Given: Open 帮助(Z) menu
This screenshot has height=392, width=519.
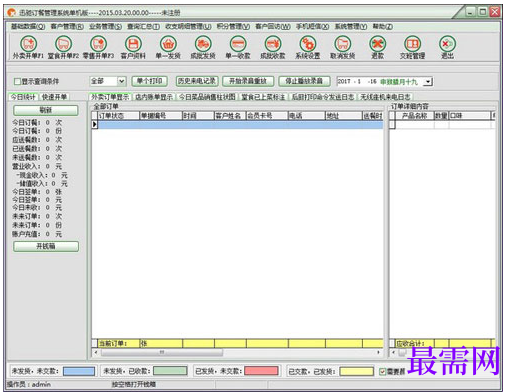Looking at the screenshot, I should point(382,26).
